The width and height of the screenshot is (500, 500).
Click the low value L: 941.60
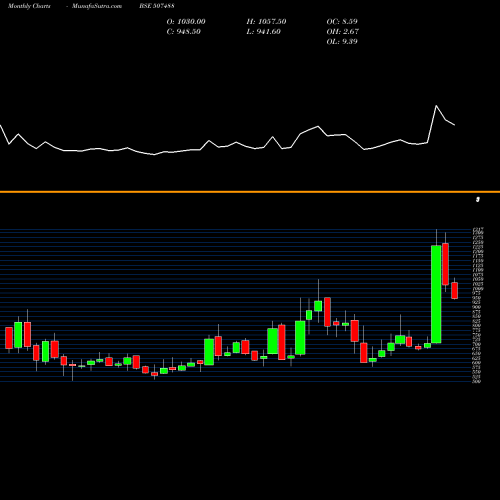click(264, 32)
